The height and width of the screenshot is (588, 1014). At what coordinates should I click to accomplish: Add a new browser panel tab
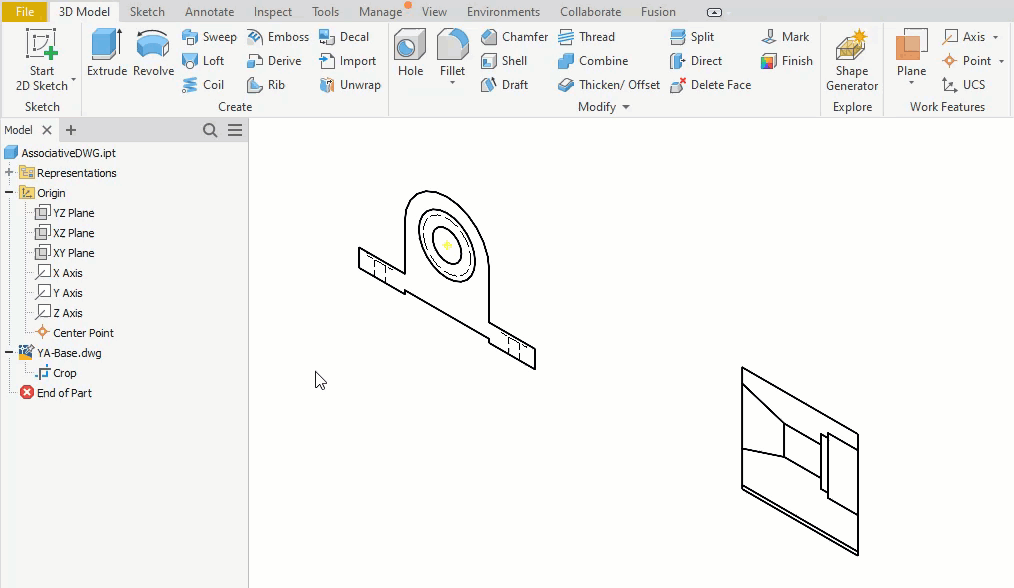point(70,130)
